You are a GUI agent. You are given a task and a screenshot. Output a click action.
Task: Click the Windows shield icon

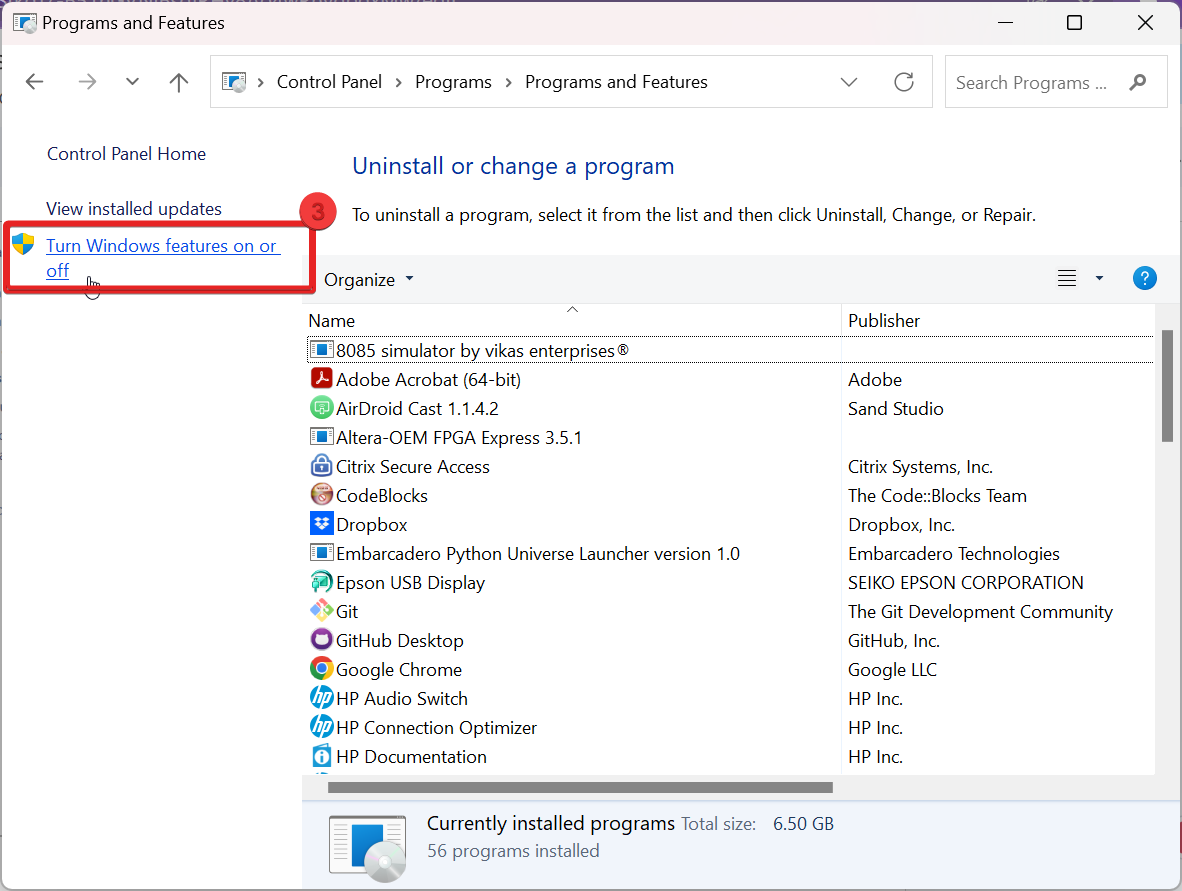tap(23, 243)
